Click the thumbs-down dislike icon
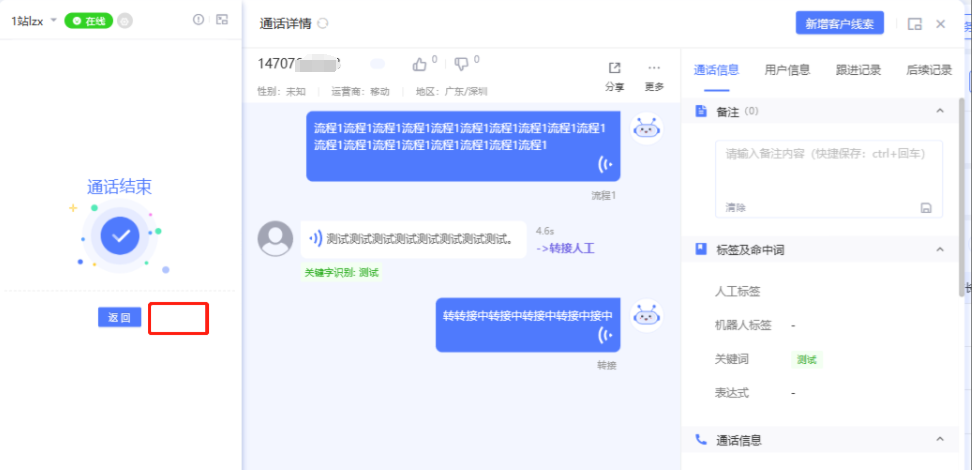 click(461, 64)
